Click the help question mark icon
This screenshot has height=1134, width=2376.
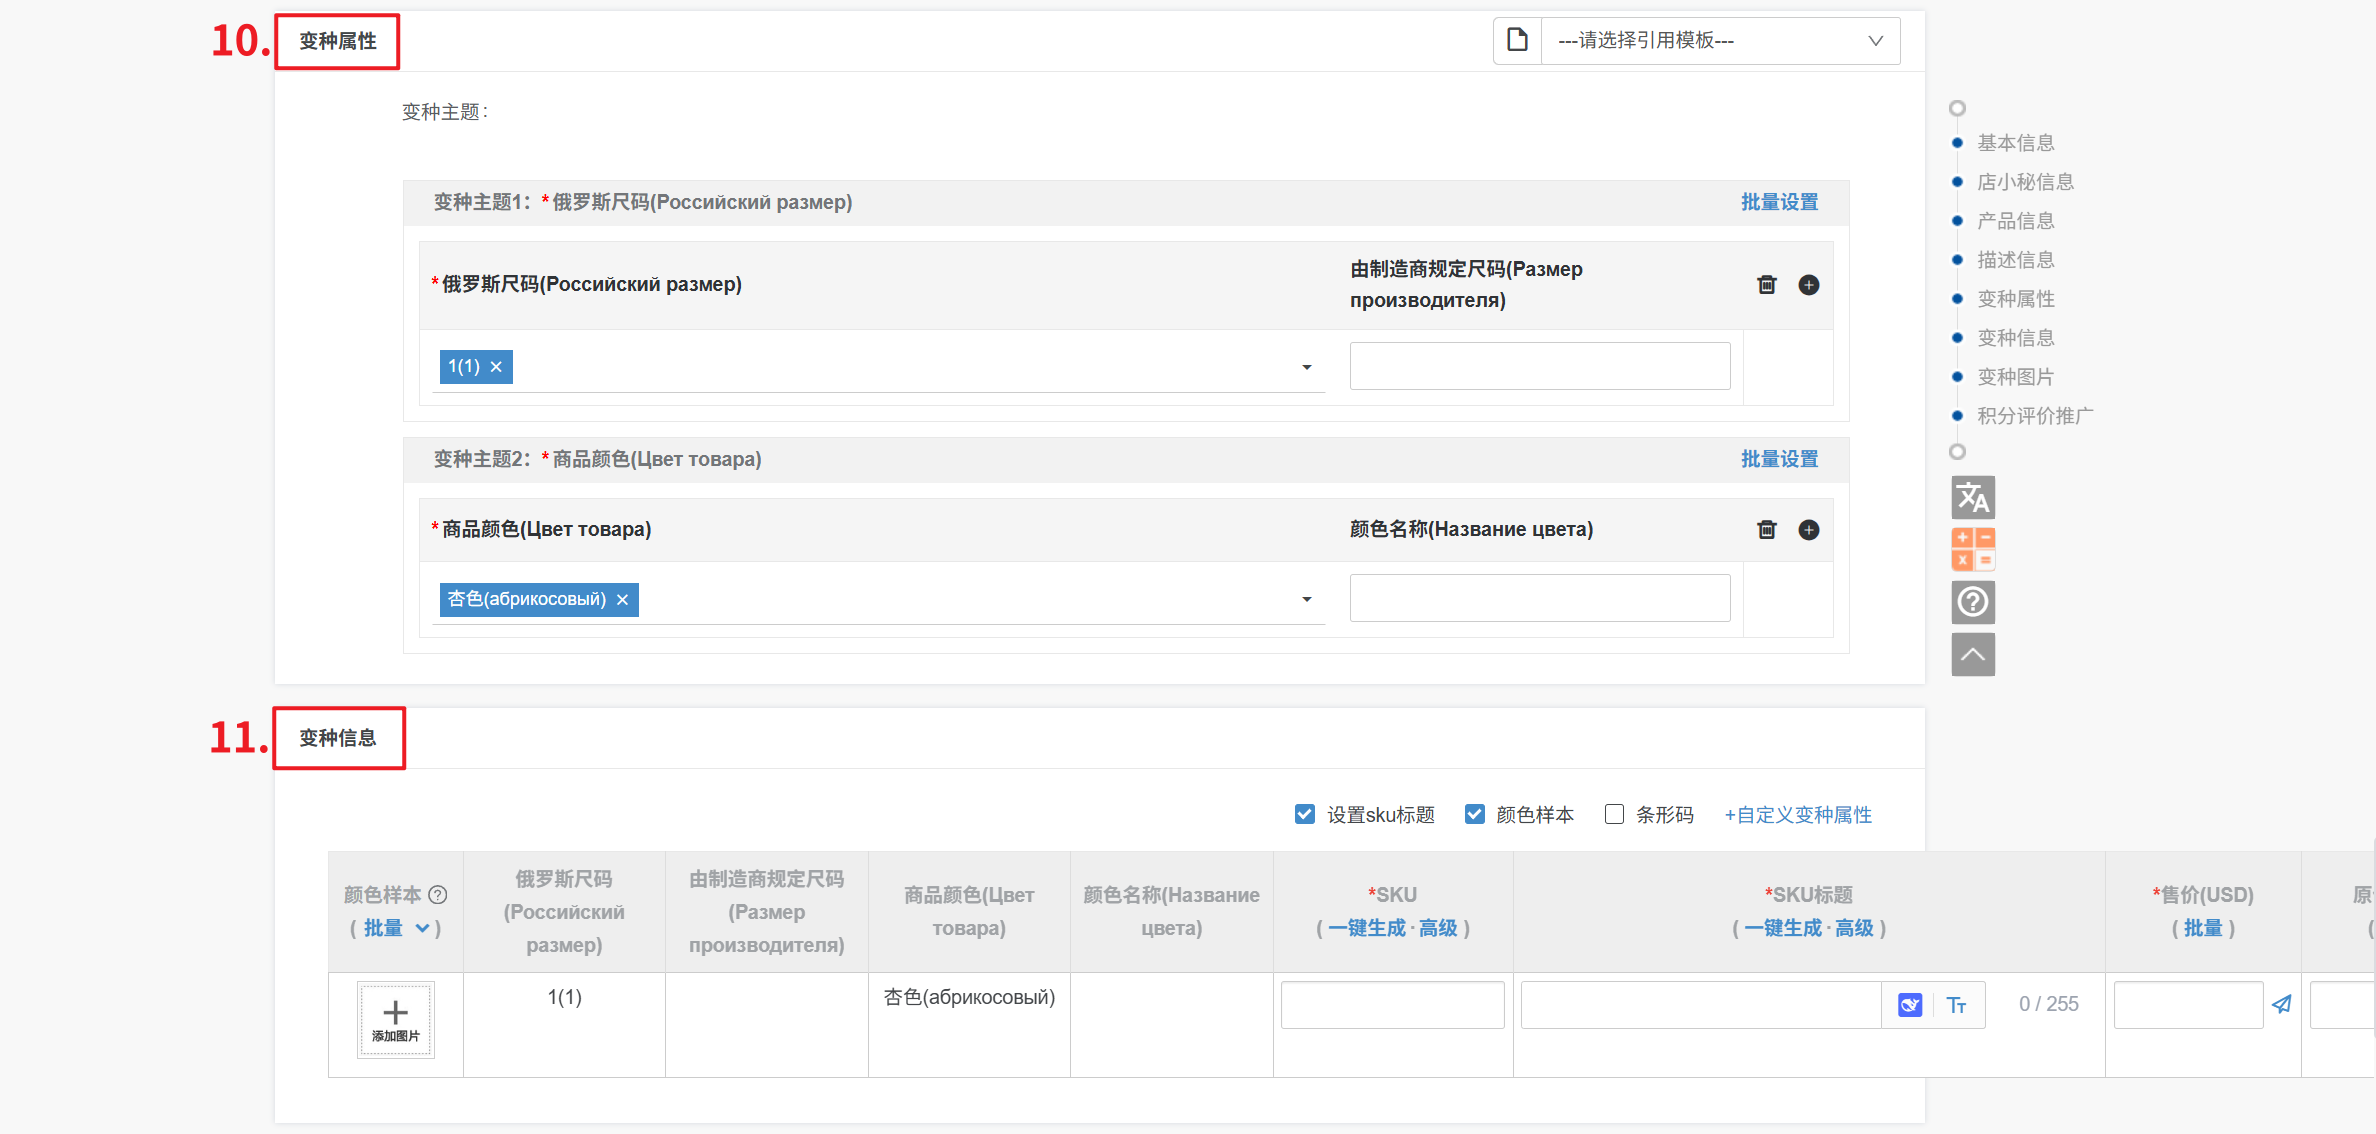click(x=1972, y=602)
